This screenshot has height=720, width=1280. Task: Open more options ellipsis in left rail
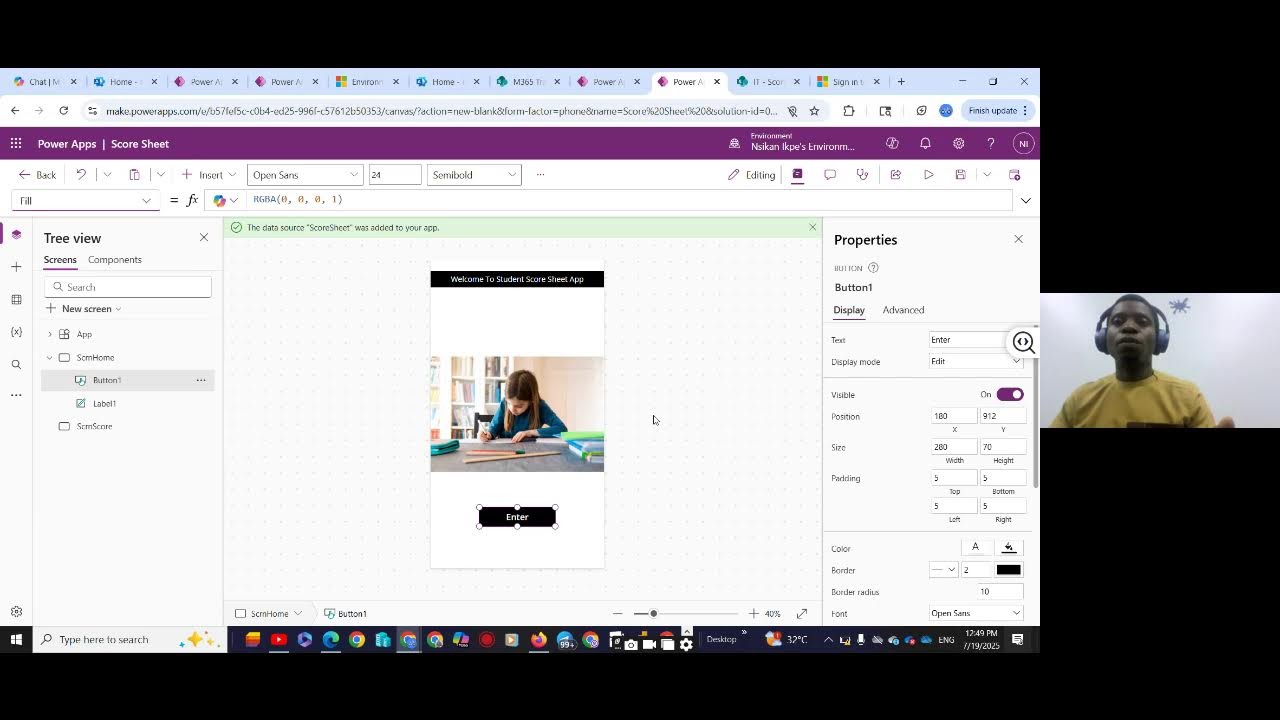point(16,395)
